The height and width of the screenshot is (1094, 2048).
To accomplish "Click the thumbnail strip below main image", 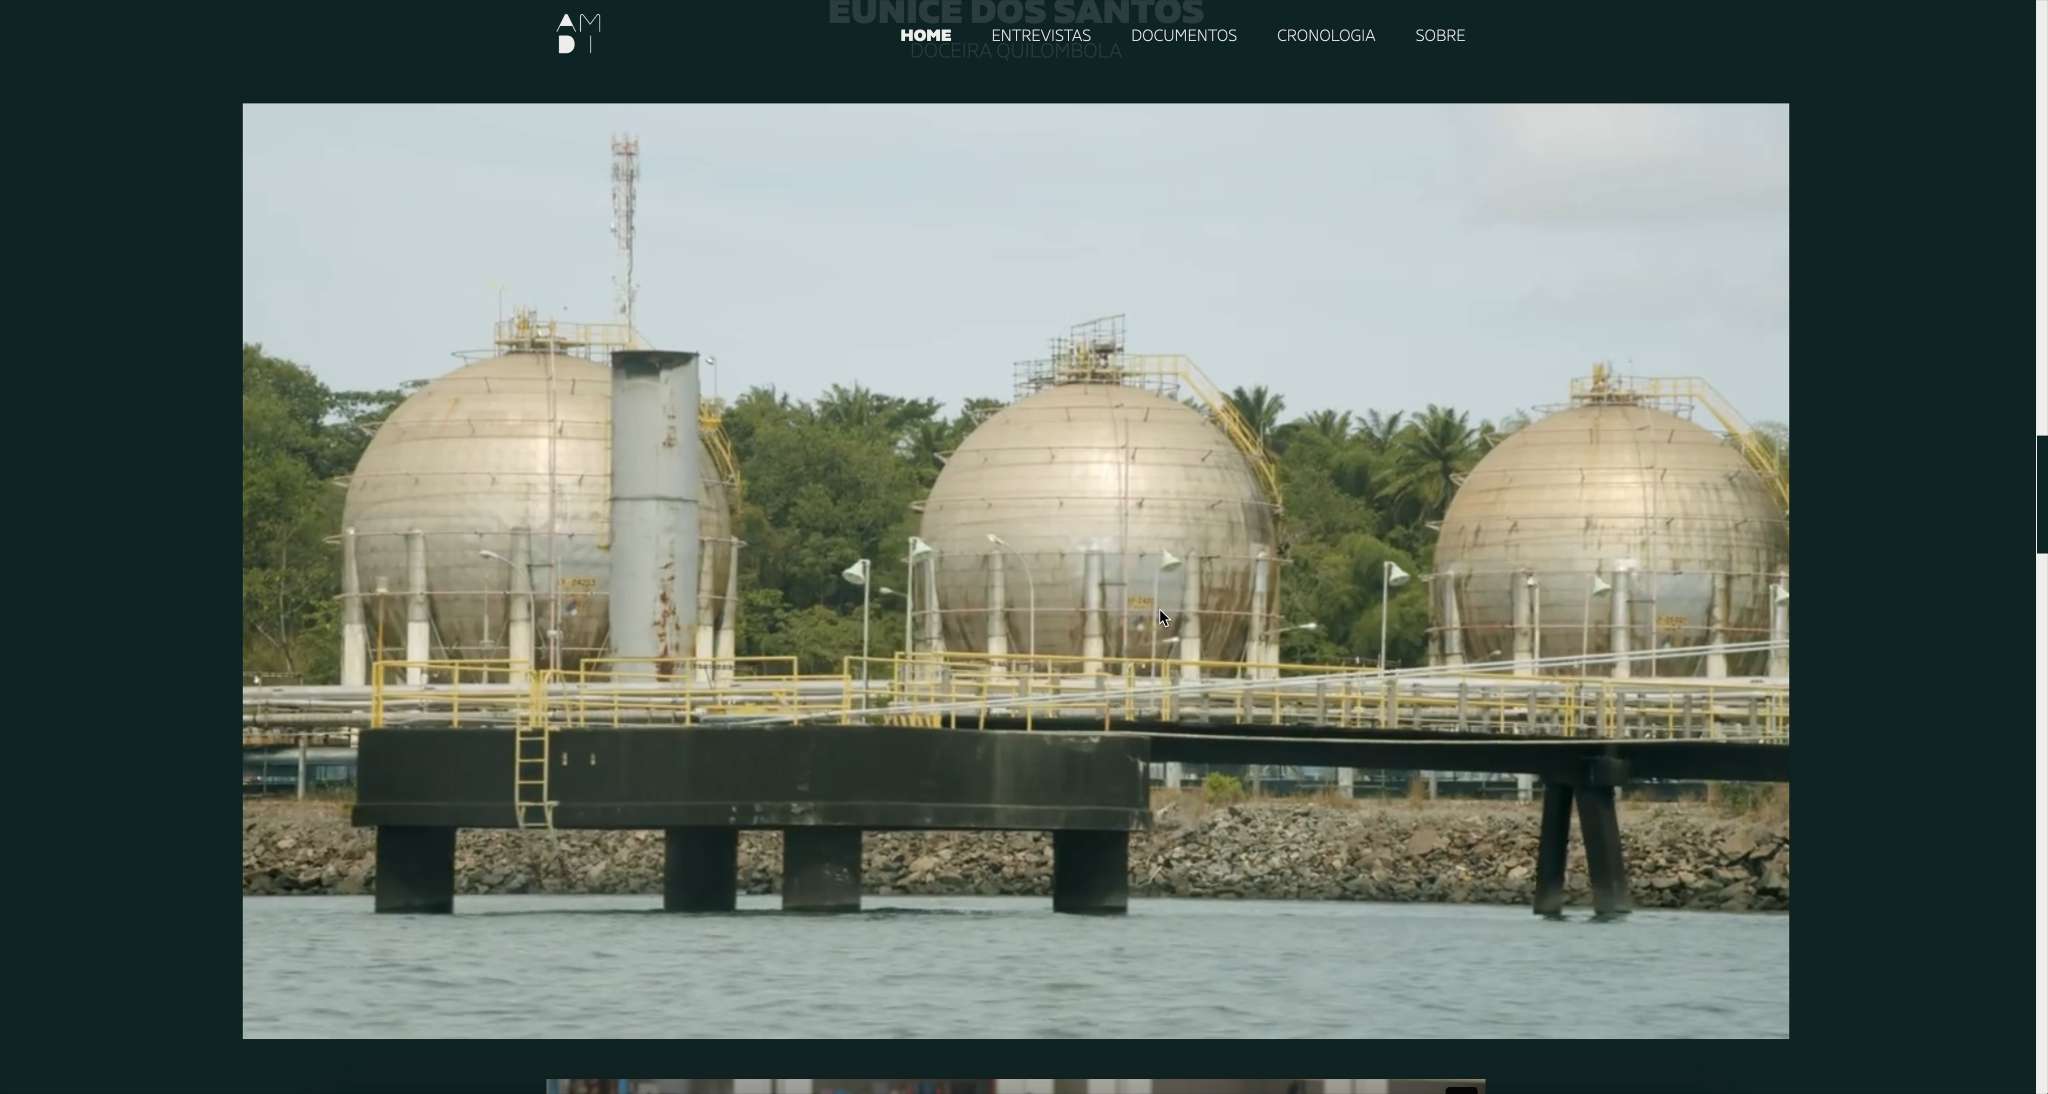I will (1000, 1086).
